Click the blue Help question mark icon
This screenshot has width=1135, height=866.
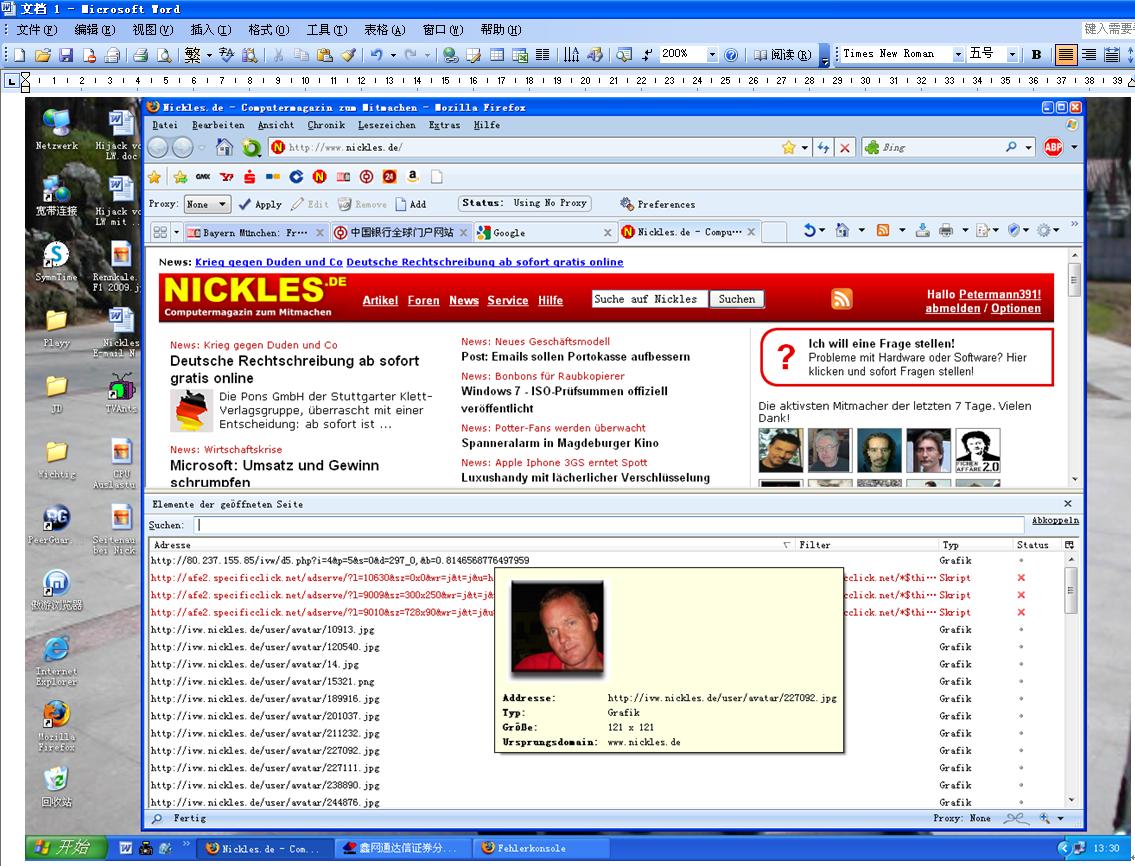tap(731, 55)
